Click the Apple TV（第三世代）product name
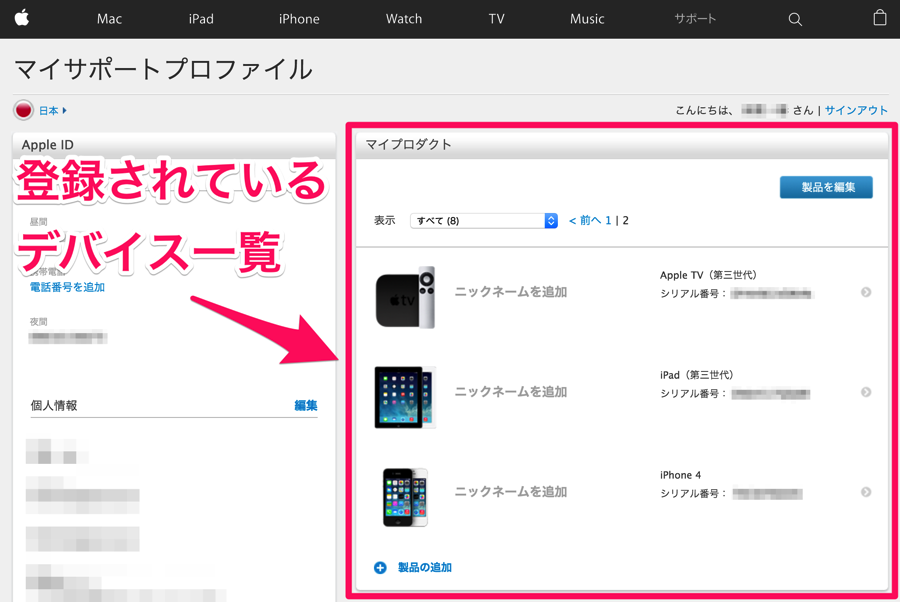This screenshot has height=602, width=900. click(x=708, y=275)
